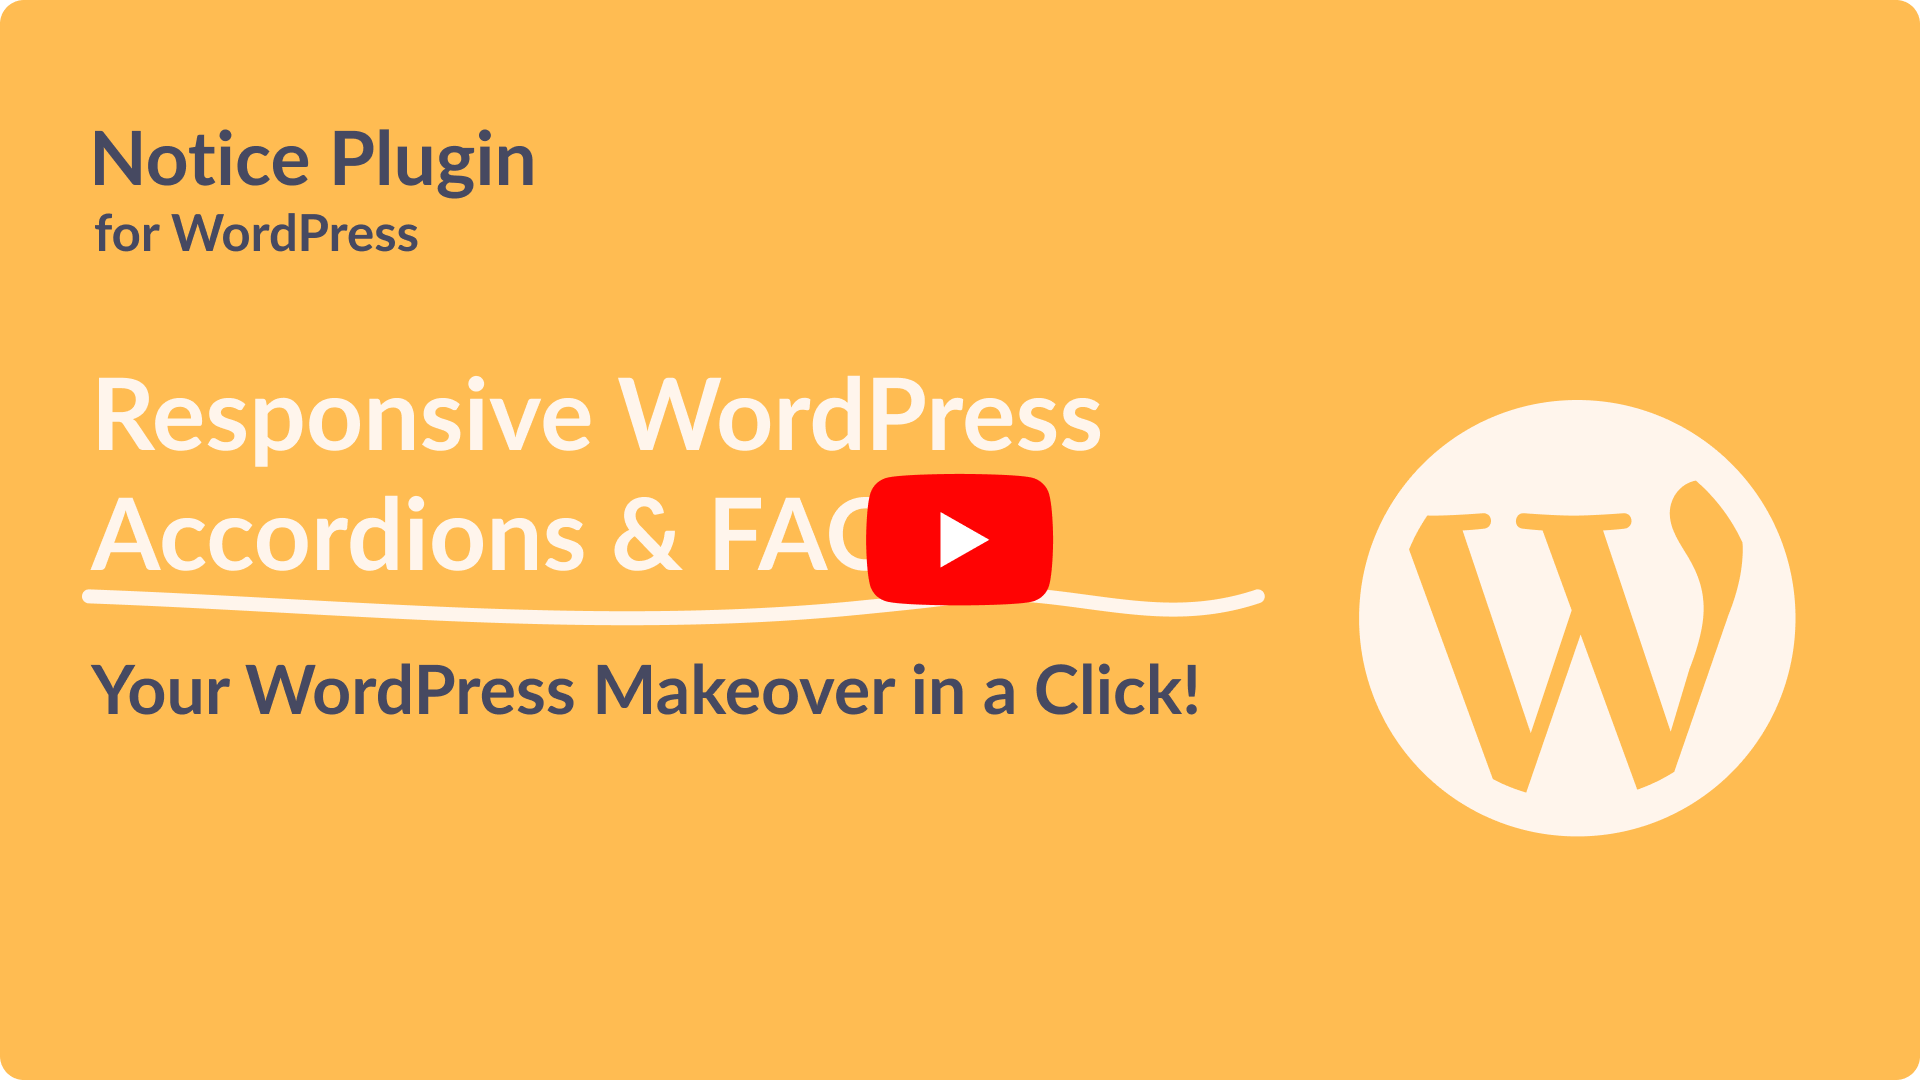
Task: Click the red YouTube icon overlay
Action: pos(961,541)
